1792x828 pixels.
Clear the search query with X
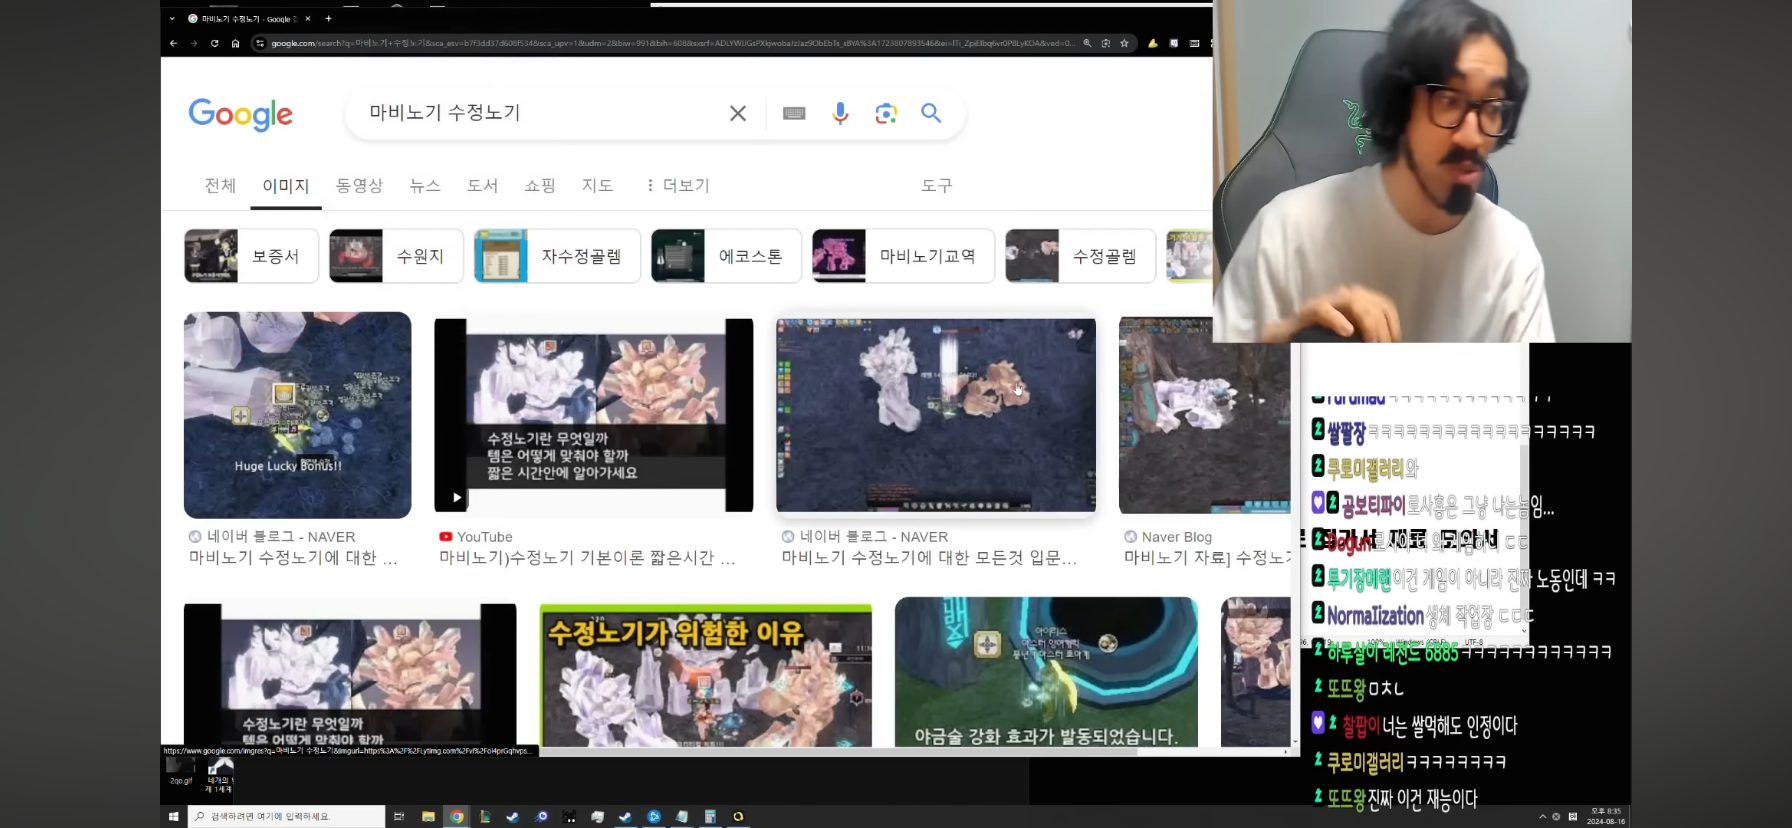pos(738,113)
